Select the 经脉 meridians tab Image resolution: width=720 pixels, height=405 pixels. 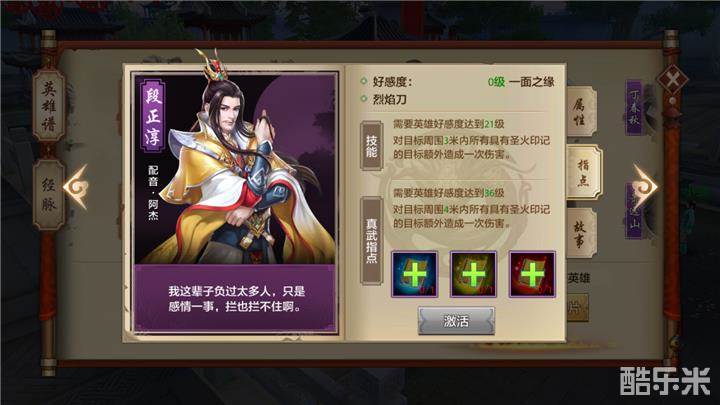tap(49, 195)
